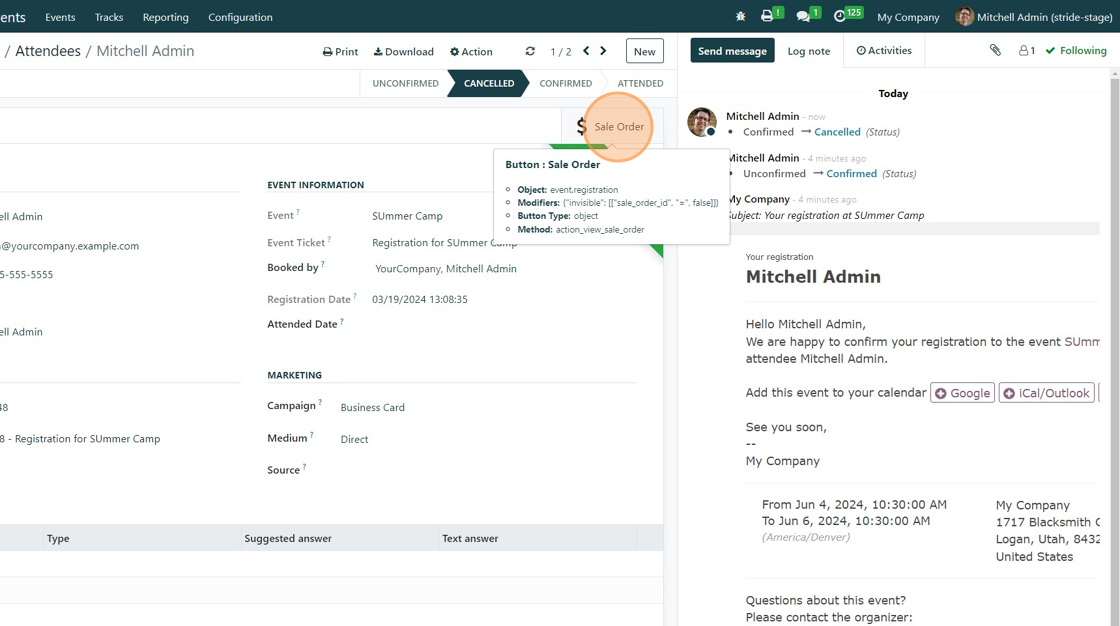
Task: Click the Cancelled status change text
Action: [837, 132]
